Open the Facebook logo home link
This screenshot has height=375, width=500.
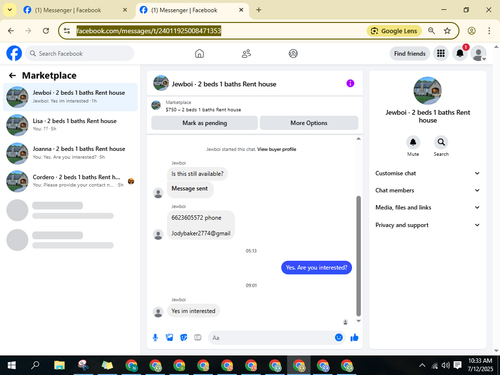click(14, 53)
